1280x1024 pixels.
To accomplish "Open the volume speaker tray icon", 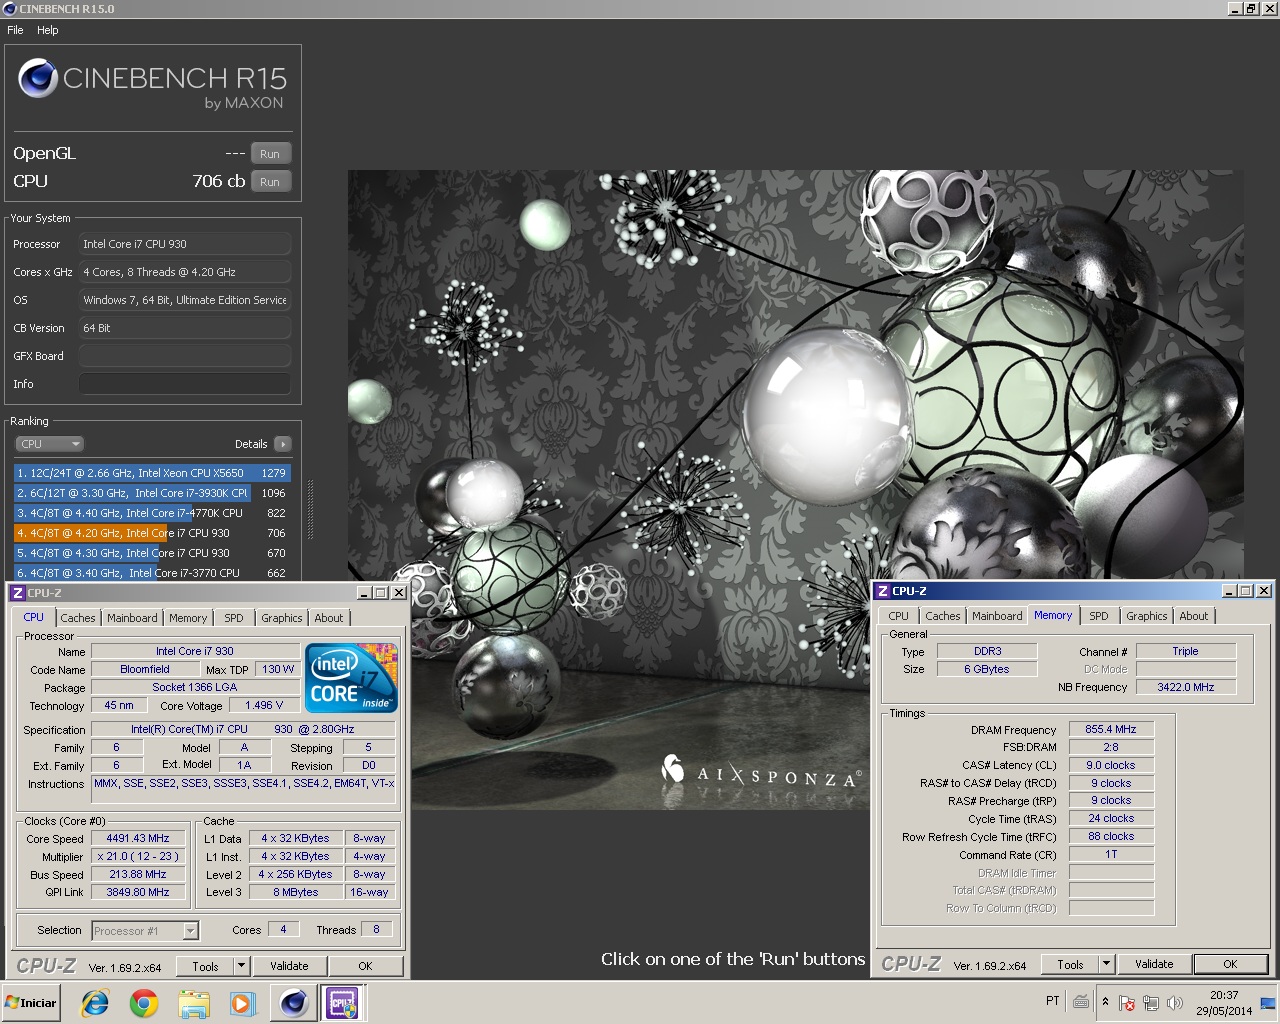I will [x=1175, y=1003].
